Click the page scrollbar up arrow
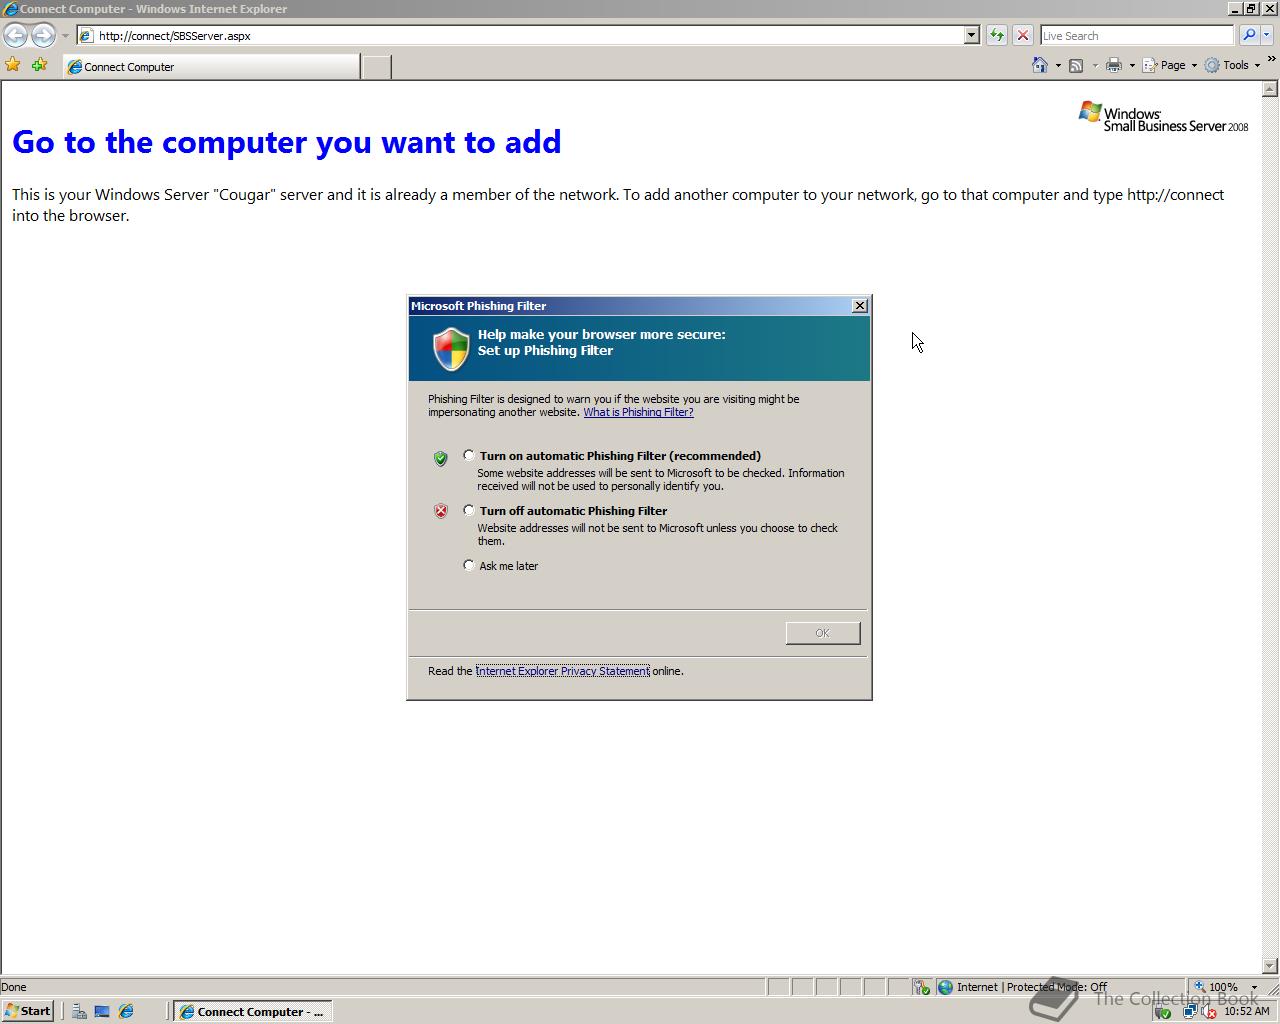Image resolution: width=1280 pixels, height=1024 pixels. 1270,89
